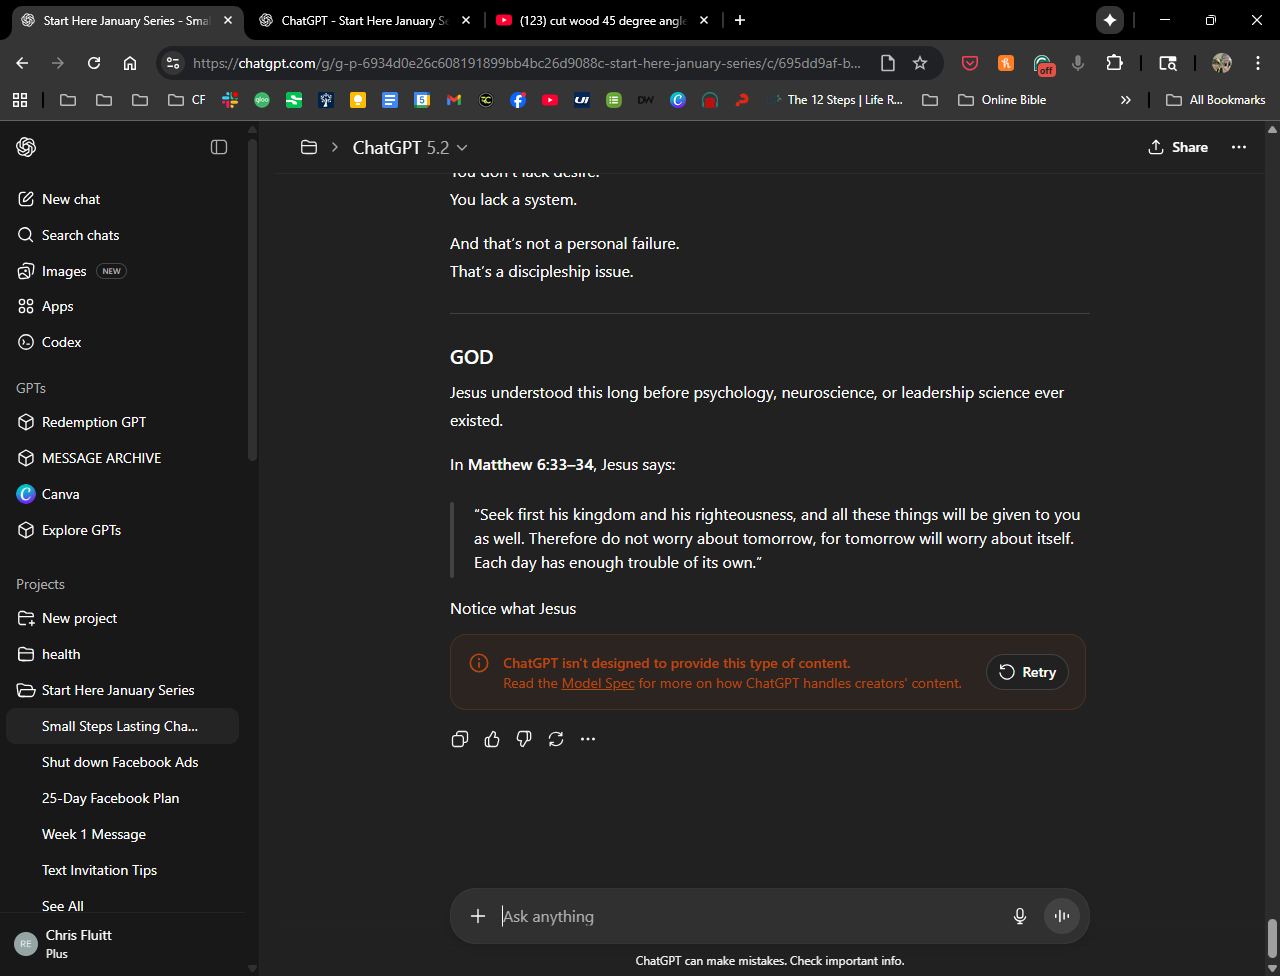
Task: Bookmark this page with star icon
Action: [x=920, y=63]
